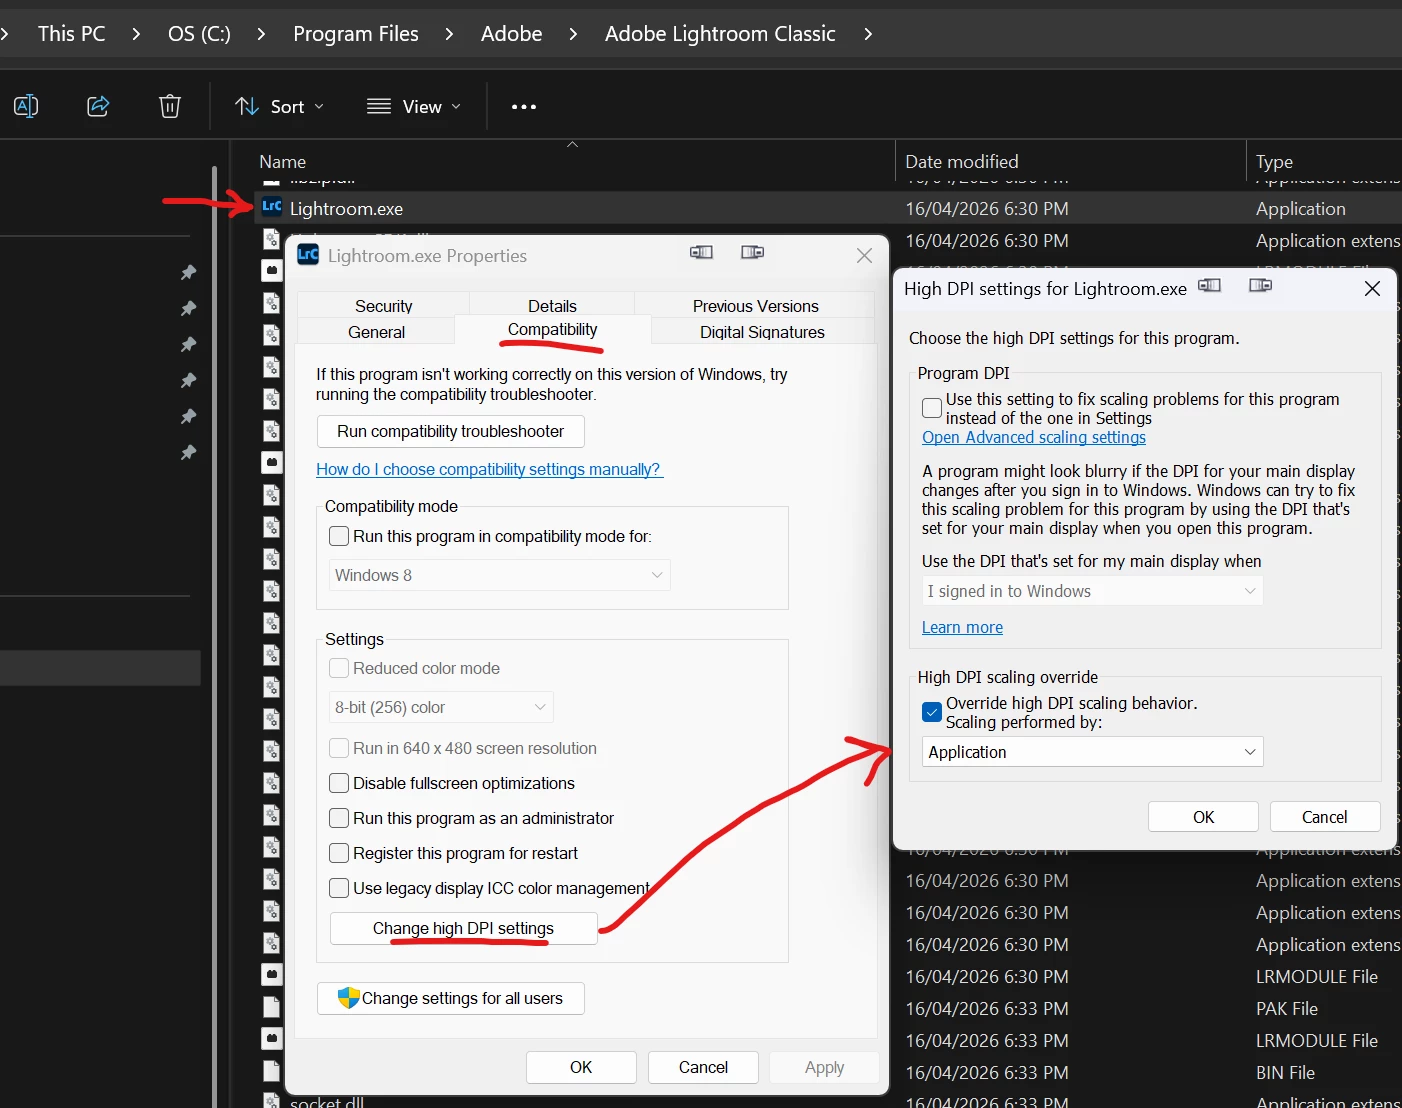Enable Run this program in compatibility mode
Screen dimensions: 1402x1108
[x=339, y=536]
